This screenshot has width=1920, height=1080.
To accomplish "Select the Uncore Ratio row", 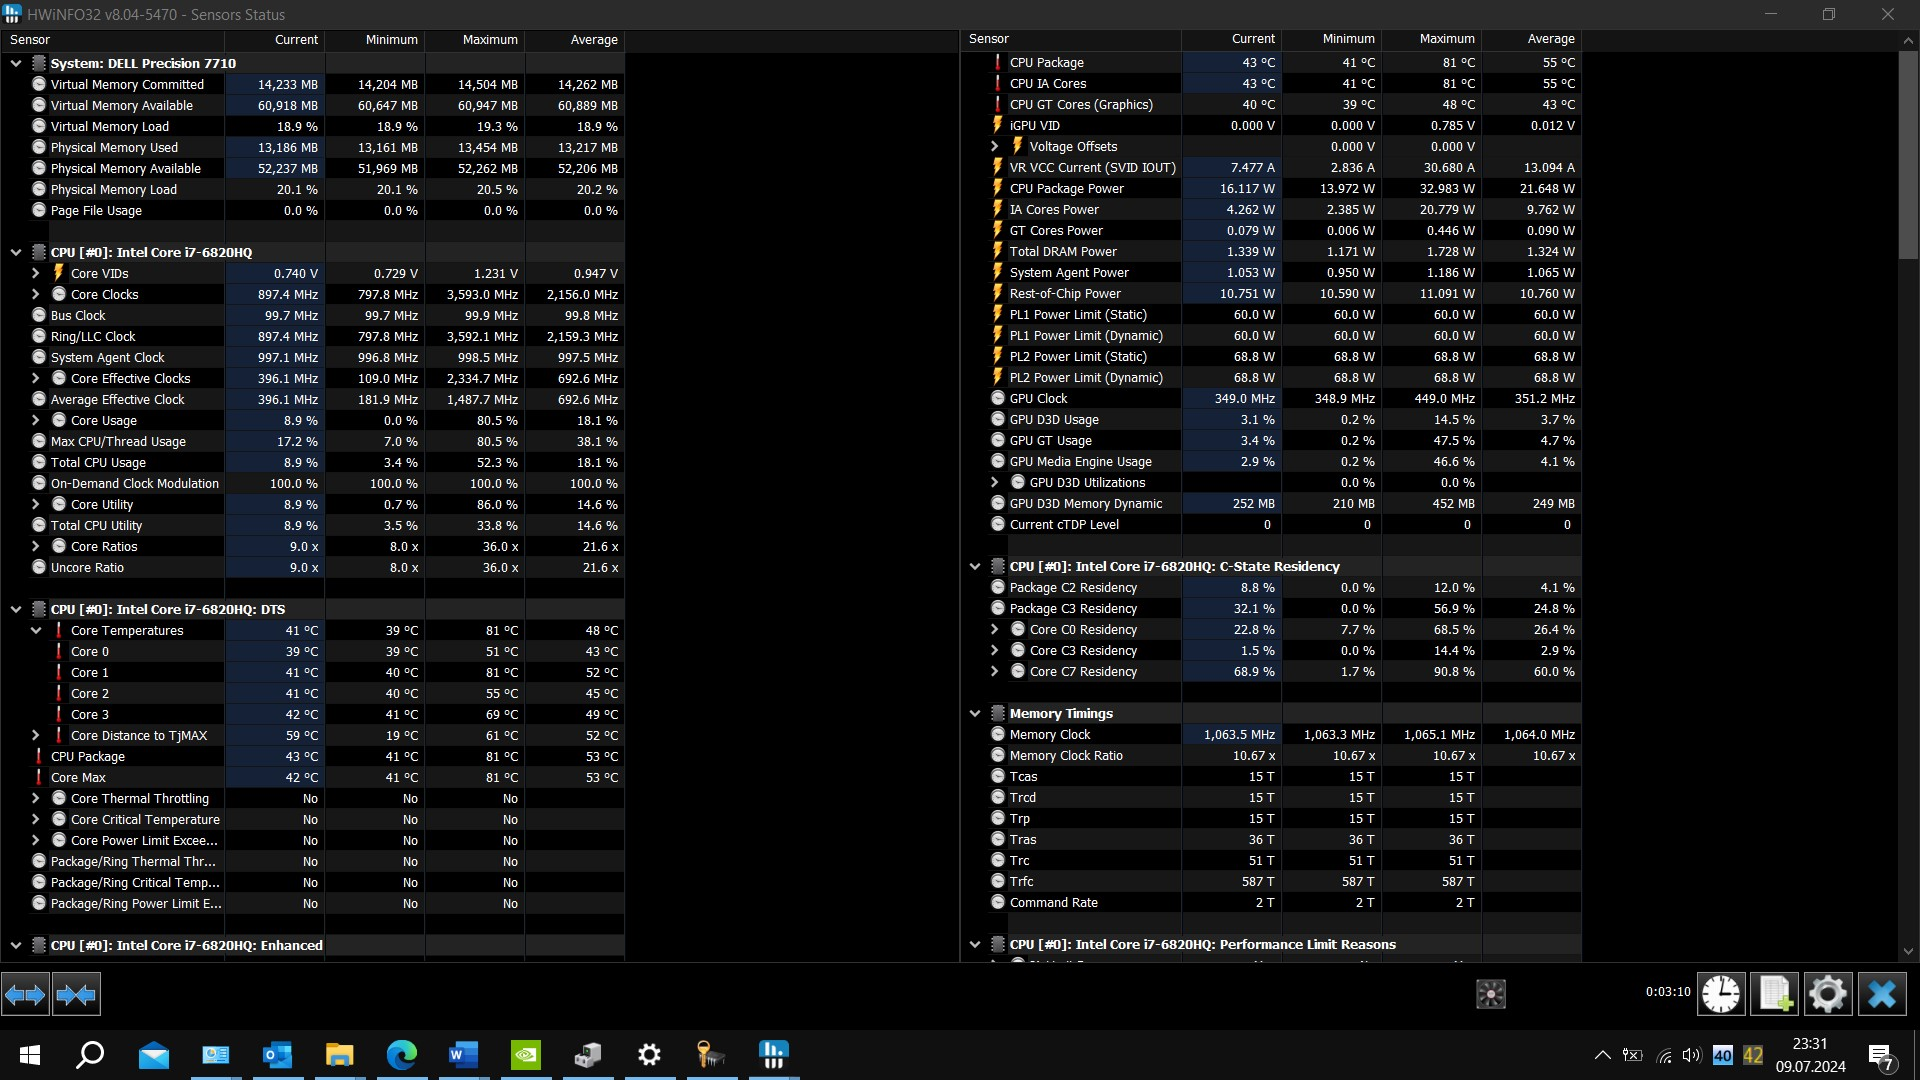I will pyautogui.click(x=313, y=567).
